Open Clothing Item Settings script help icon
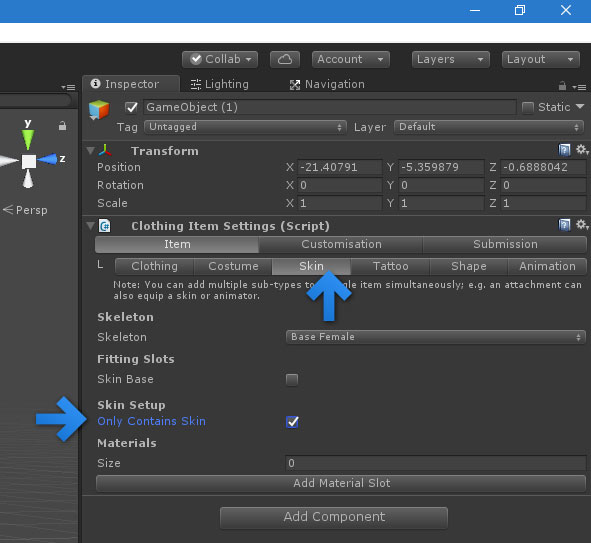591x543 pixels. pyautogui.click(x=564, y=225)
